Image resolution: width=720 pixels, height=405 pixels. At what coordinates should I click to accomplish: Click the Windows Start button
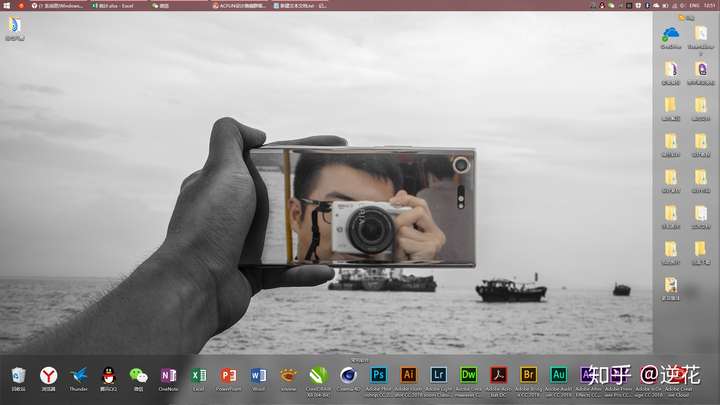click(x=6, y=5)
